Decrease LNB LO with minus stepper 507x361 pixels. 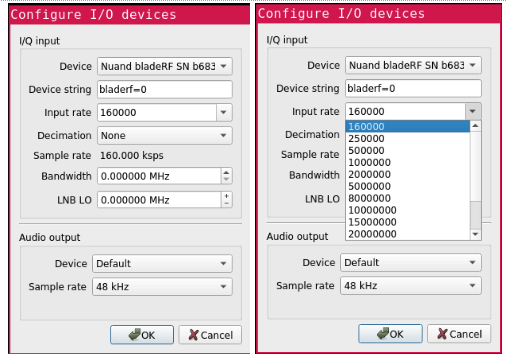click(227, 203)
